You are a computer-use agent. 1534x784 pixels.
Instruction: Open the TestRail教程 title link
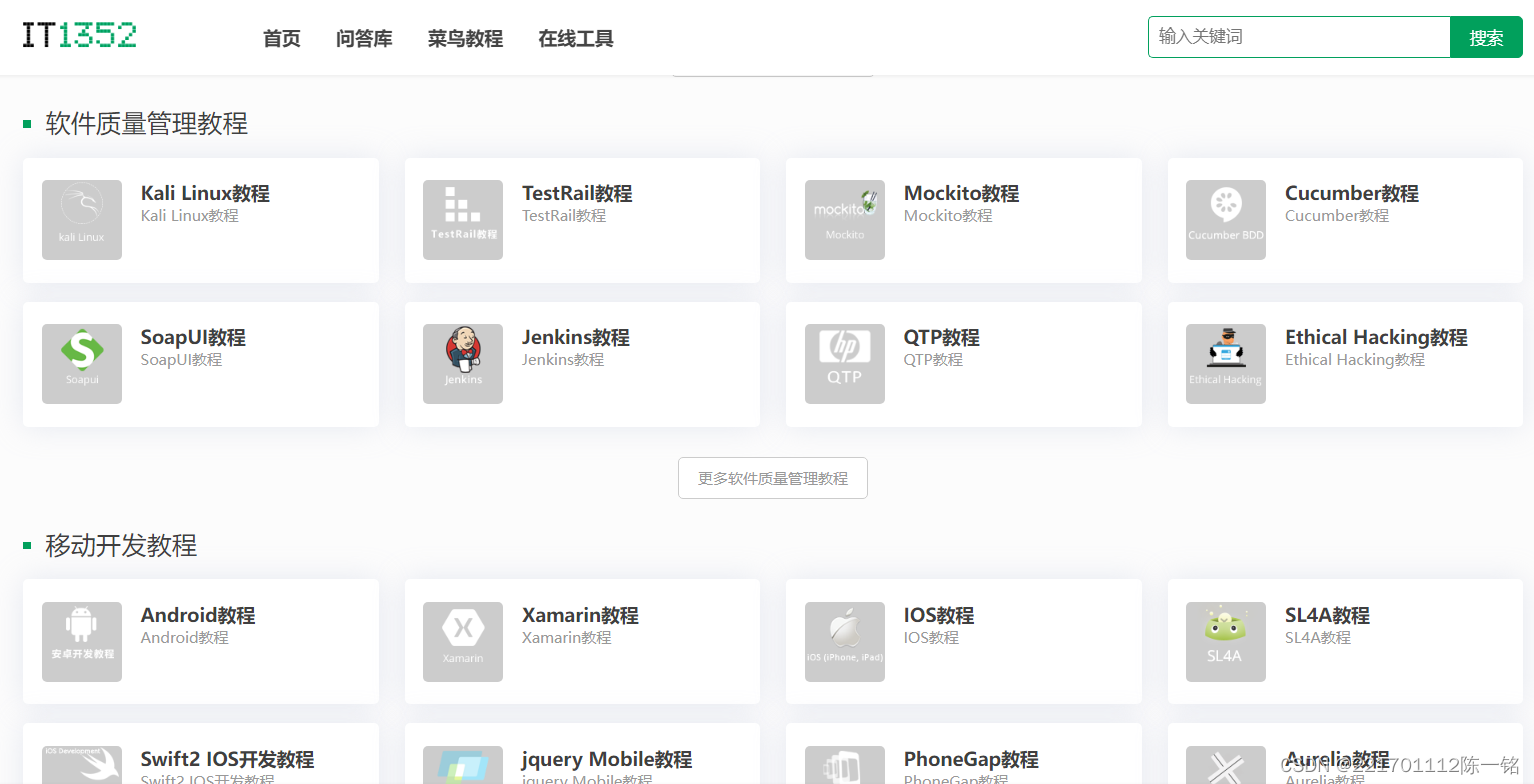(577, 193)
